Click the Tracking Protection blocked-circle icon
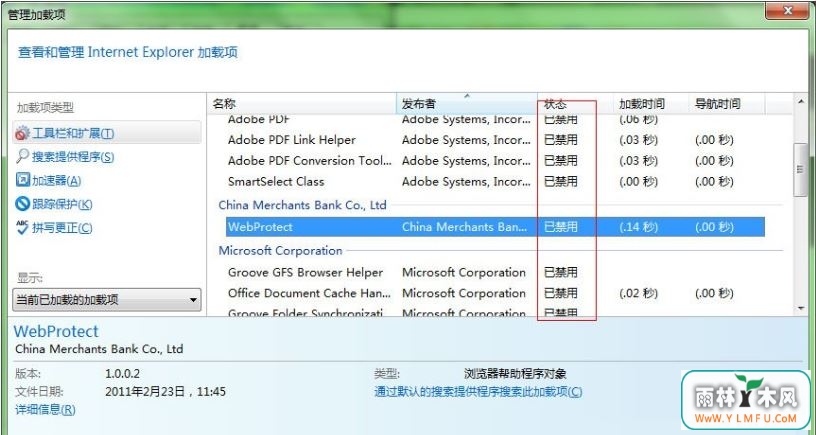This screenshot has width=816, height=435. [x=22, y=204]
